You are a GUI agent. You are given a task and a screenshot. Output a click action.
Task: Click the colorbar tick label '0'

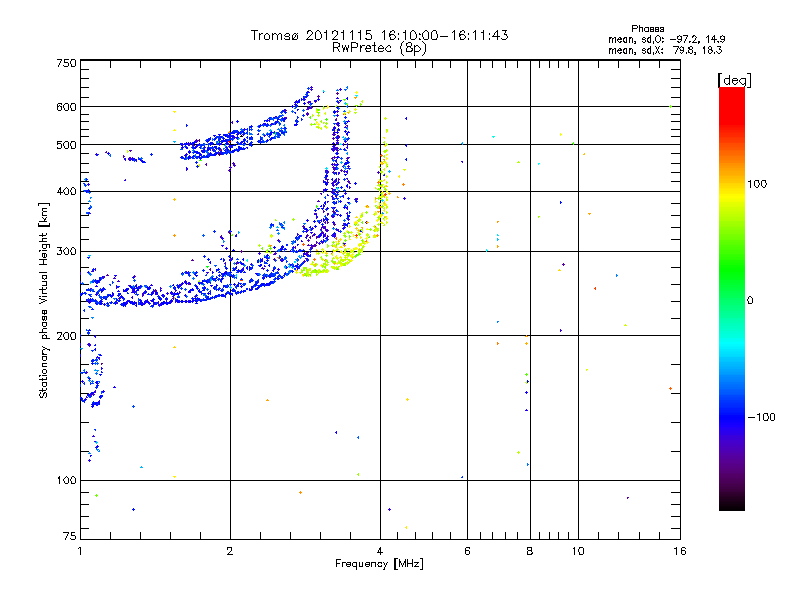pos(750,301)
